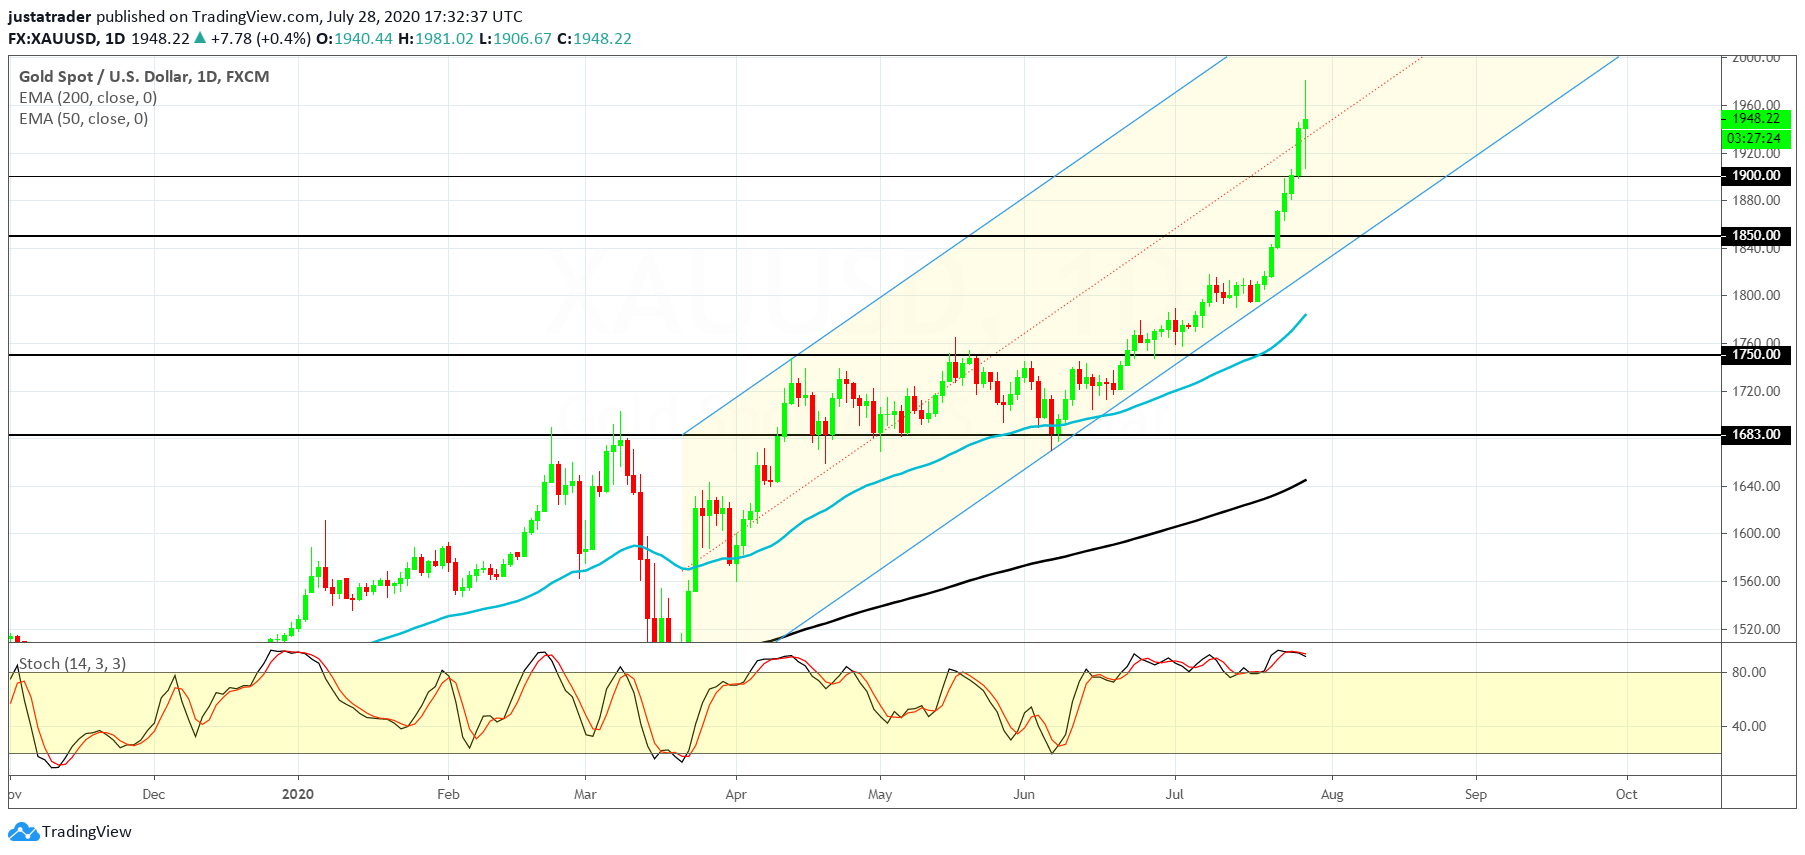Select the L:1906.67 low value

tap(515, 39)
